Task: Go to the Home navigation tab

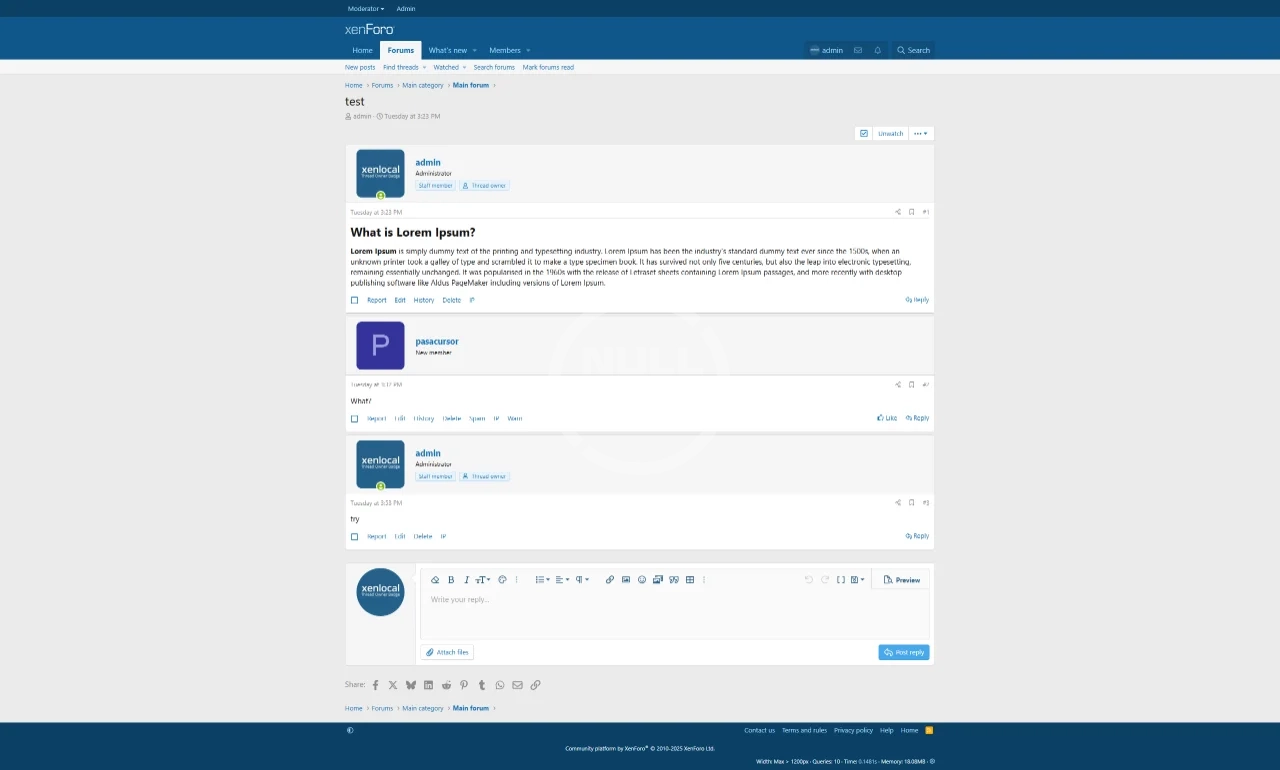Action: 362,50
